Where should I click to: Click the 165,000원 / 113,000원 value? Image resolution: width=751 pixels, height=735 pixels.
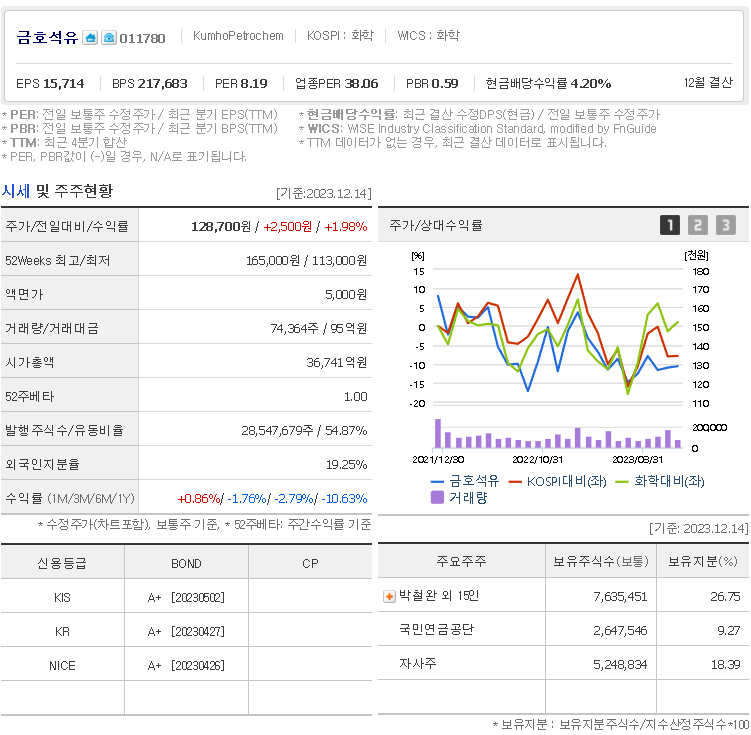pos(307,260)
